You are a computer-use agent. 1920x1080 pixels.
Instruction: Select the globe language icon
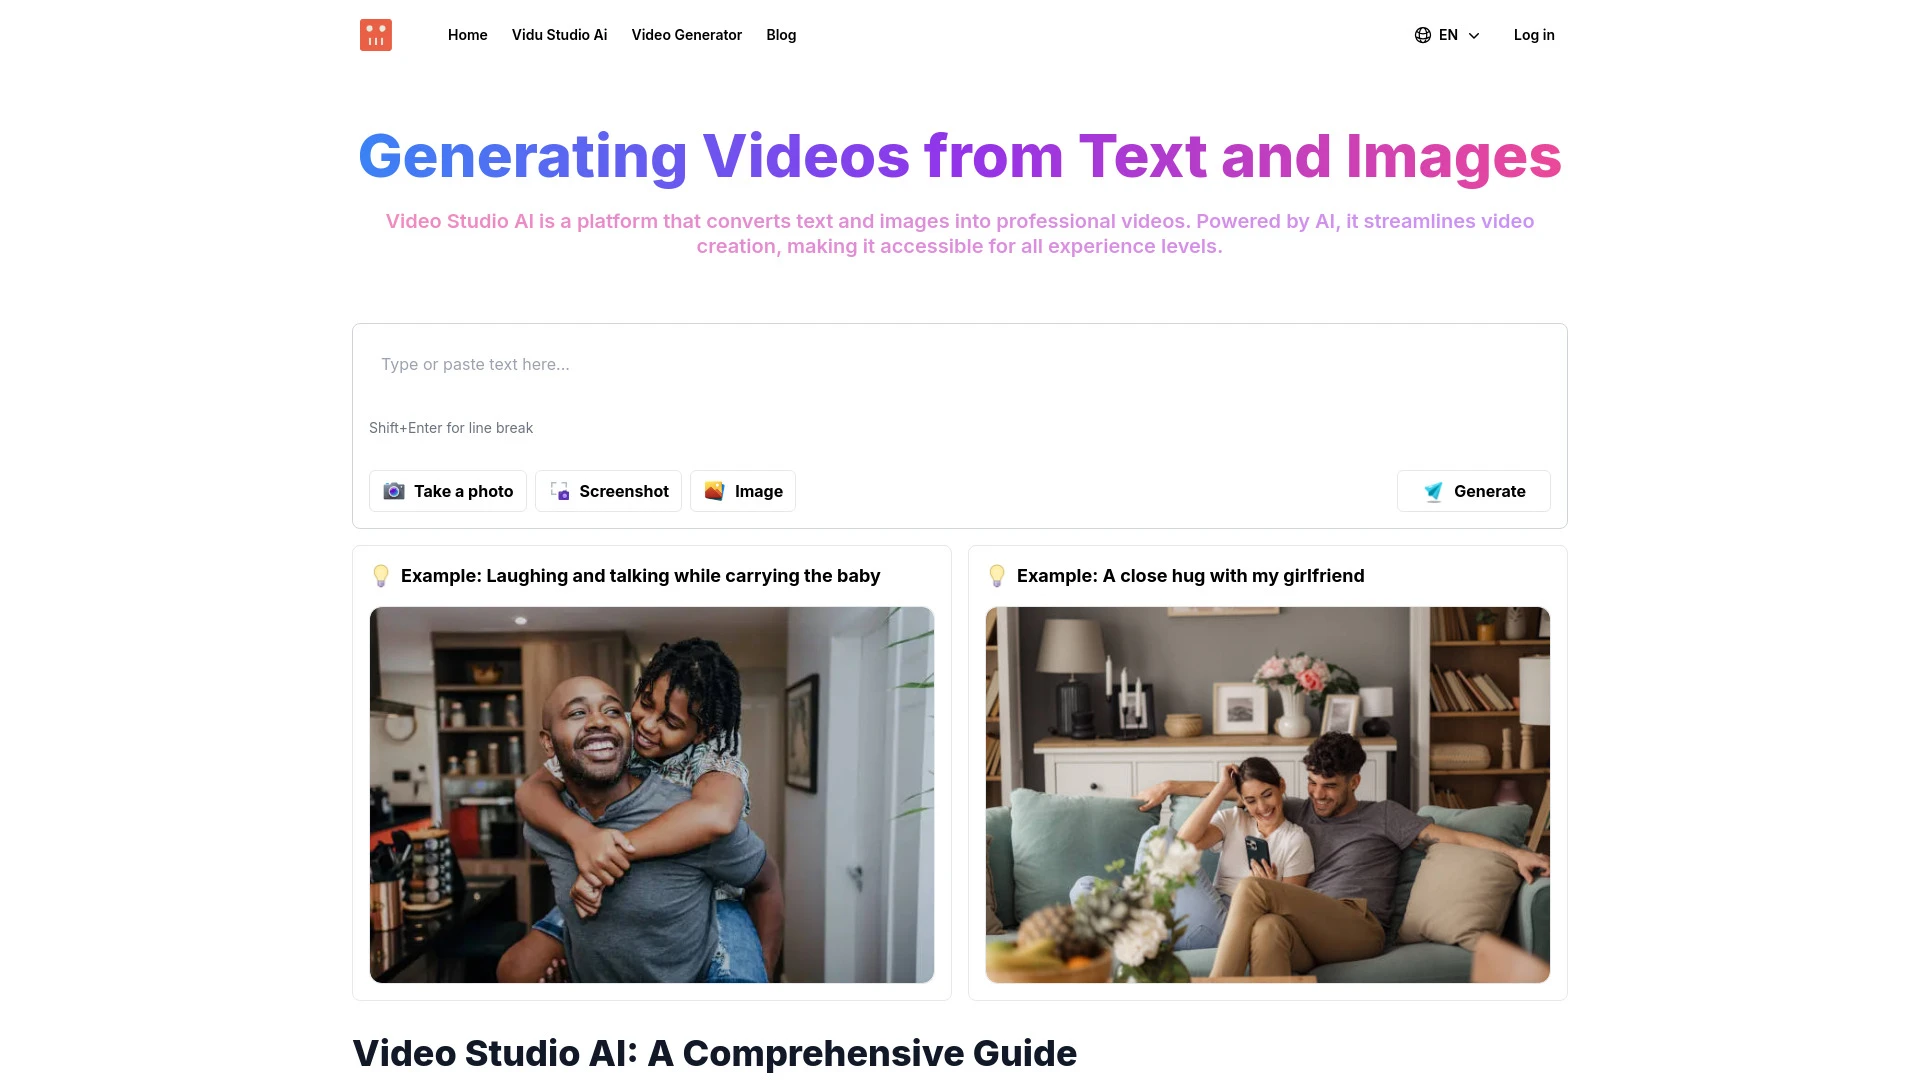[x=1423, y=35]
